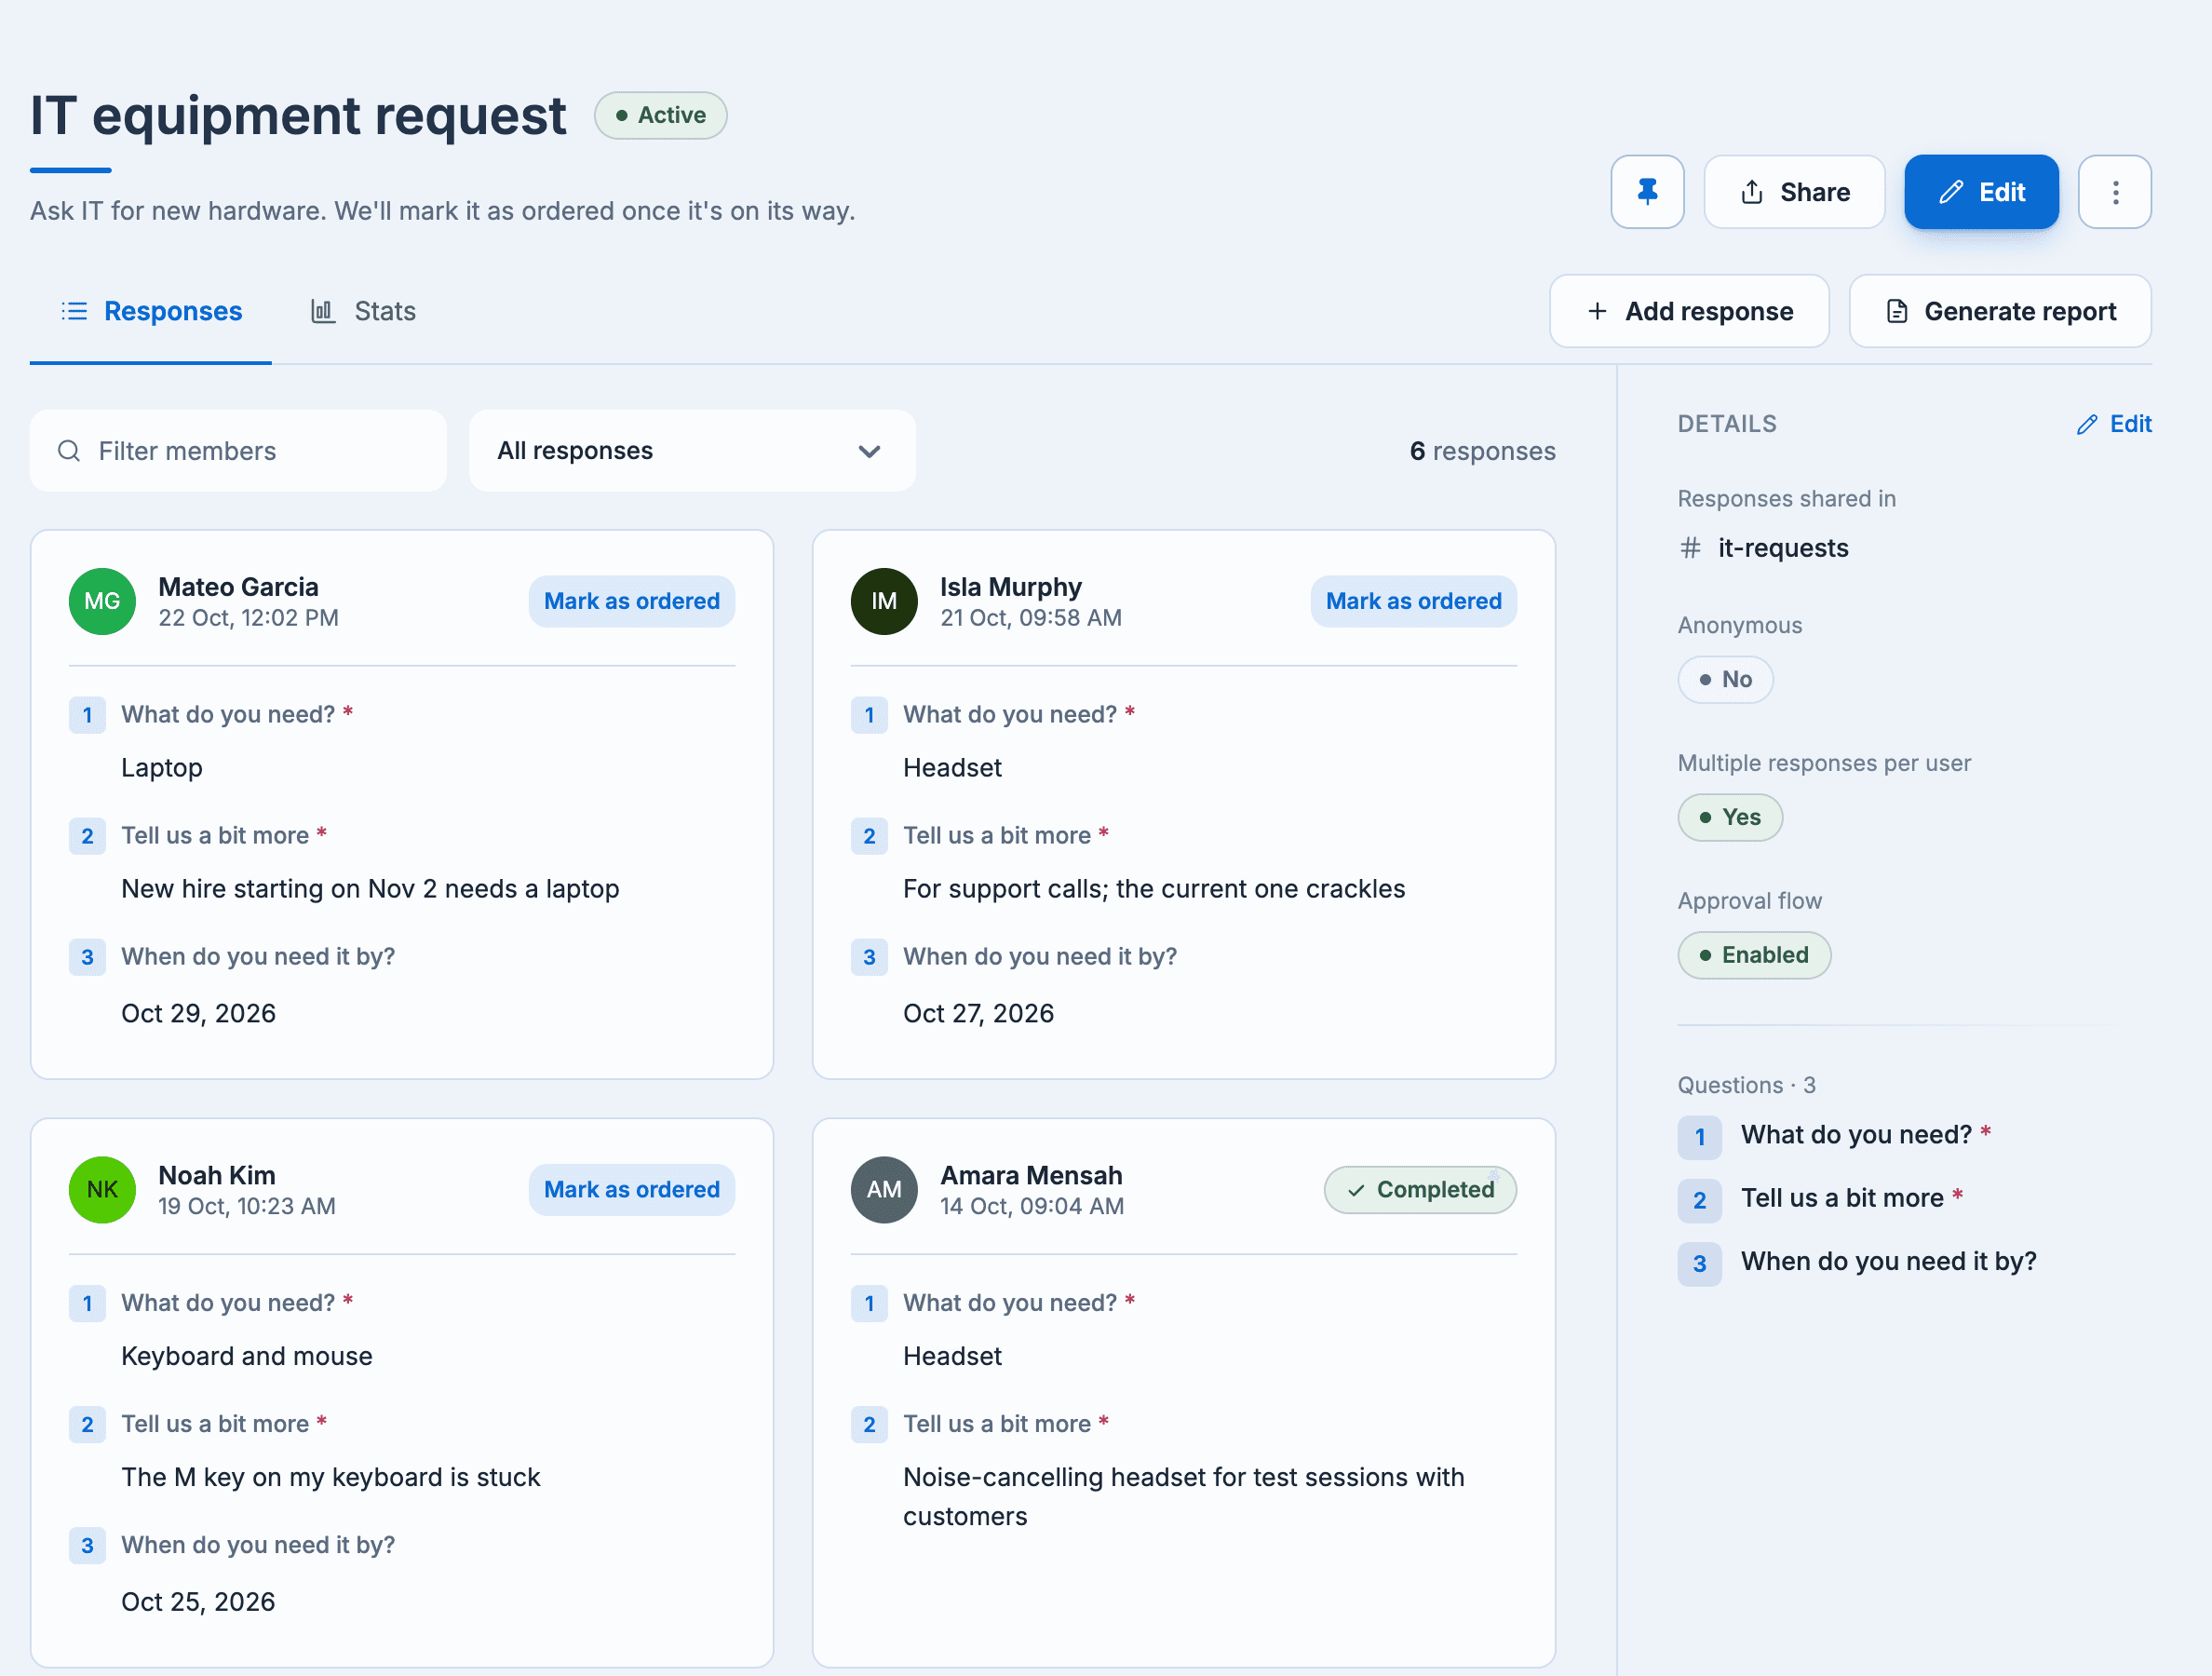Click Add response button
This screenshot has width=2212, height=1676.
click(1689, 312)
